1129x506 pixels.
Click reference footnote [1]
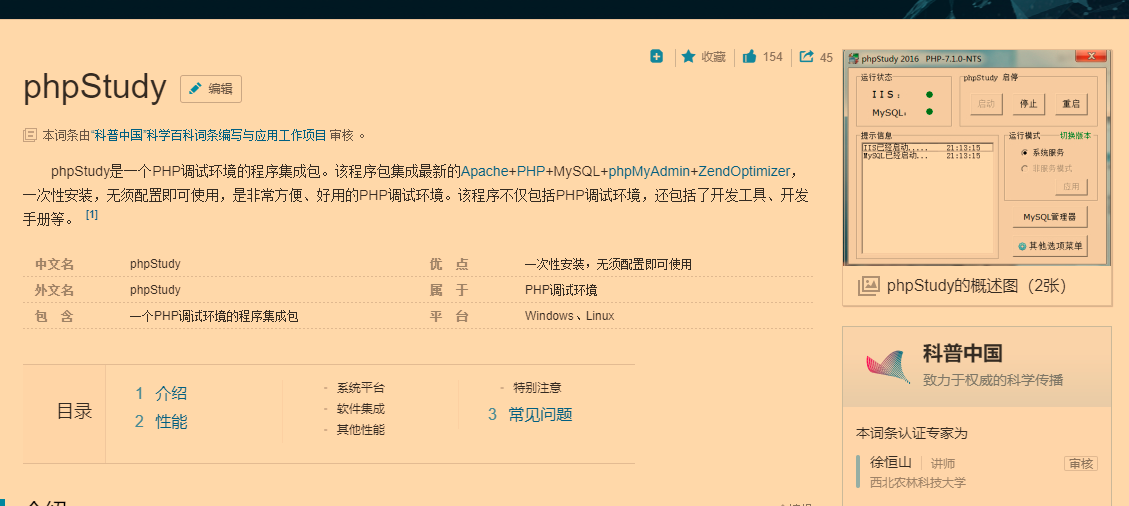tap(91, 214)
